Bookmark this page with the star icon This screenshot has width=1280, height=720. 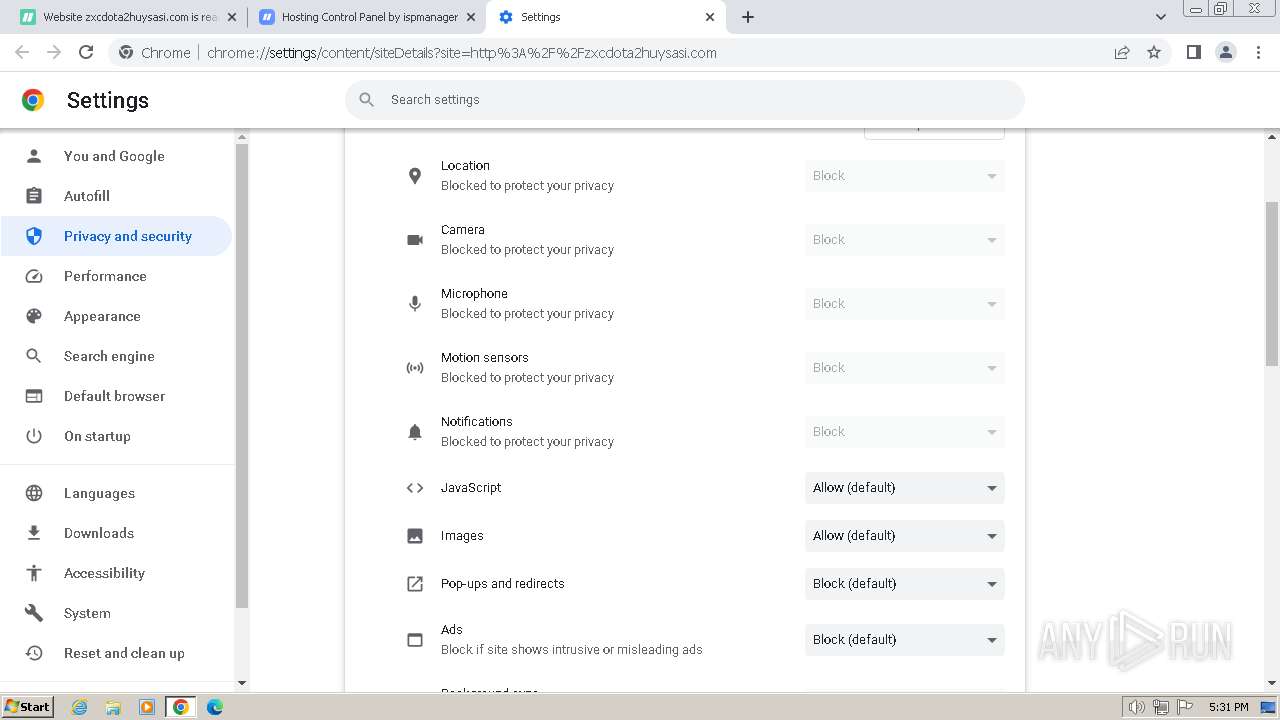[1154, 52]
